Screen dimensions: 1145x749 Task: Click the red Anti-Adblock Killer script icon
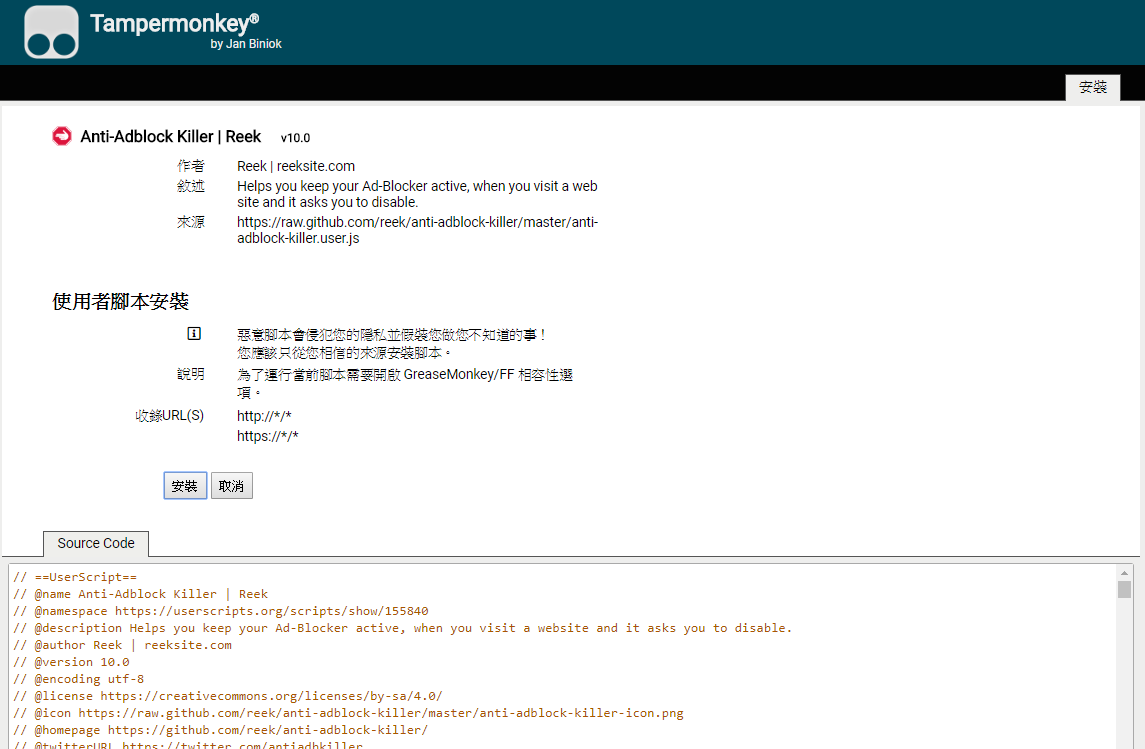pyautogui.click(x=62, y=136)
